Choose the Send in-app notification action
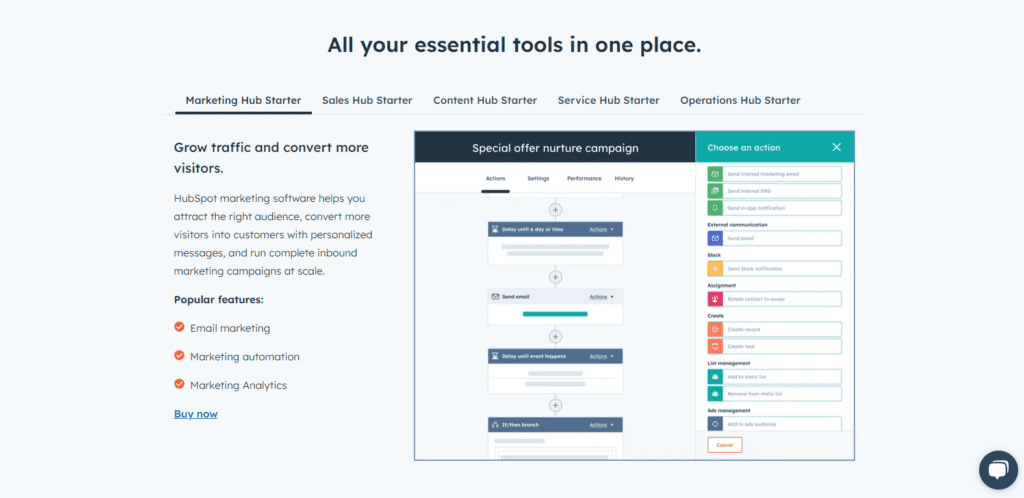The image size is (1024, 498). coord(775,208)
